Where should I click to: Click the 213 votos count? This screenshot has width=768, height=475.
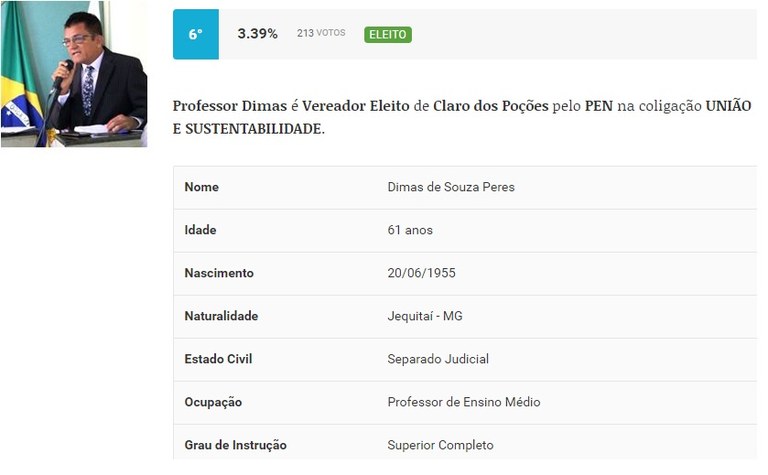click(321, 34)
